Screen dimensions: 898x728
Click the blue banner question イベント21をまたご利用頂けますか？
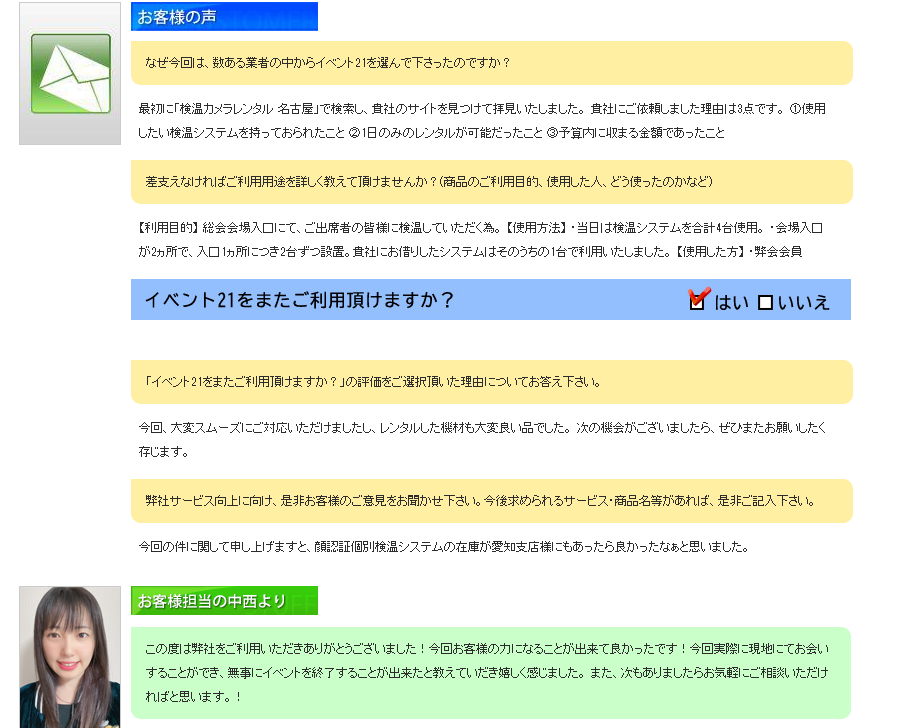(300, 300)
